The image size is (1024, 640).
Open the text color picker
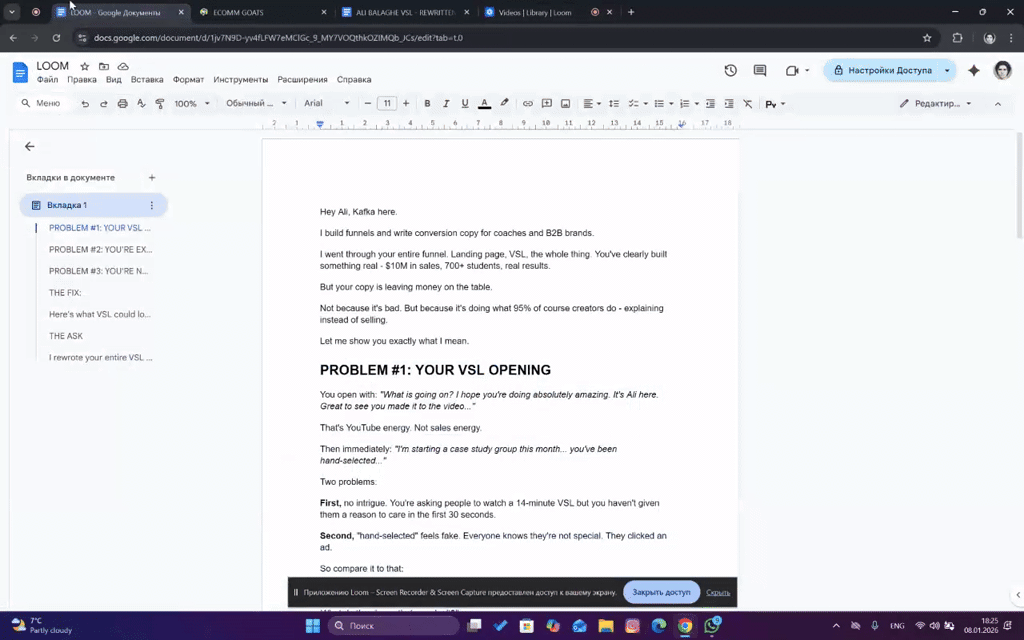483,103
